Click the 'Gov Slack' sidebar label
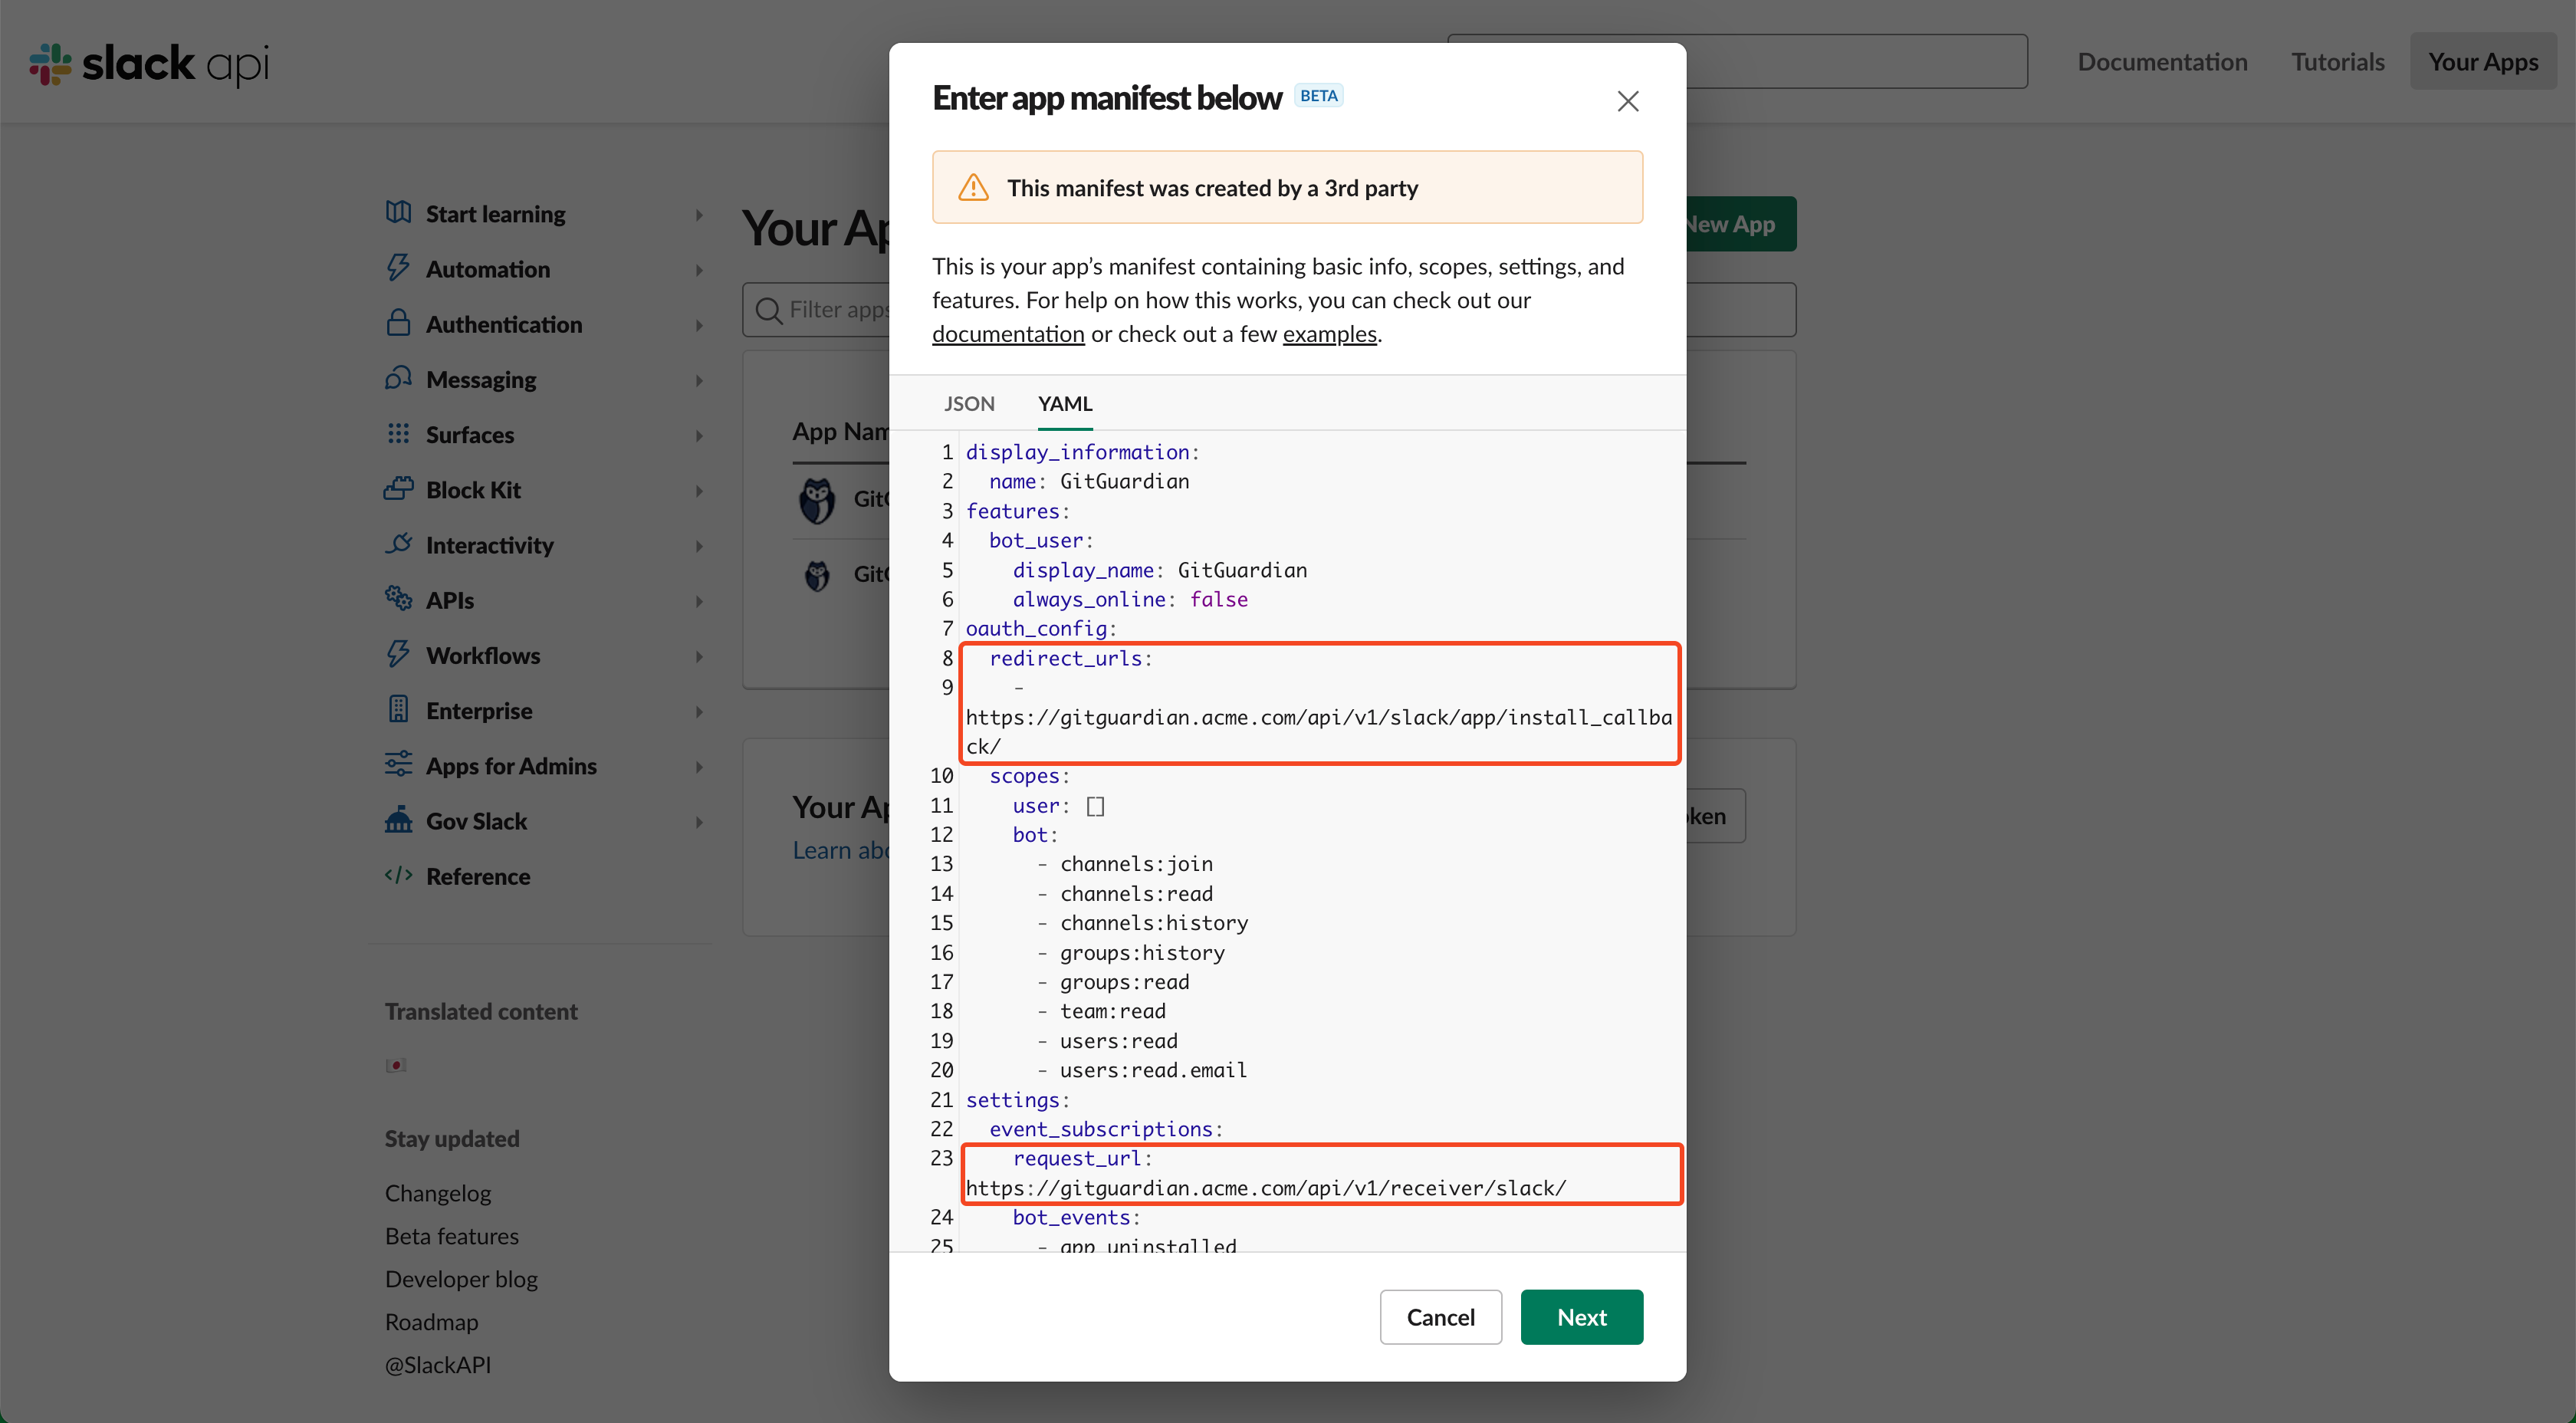 point(476,821)
